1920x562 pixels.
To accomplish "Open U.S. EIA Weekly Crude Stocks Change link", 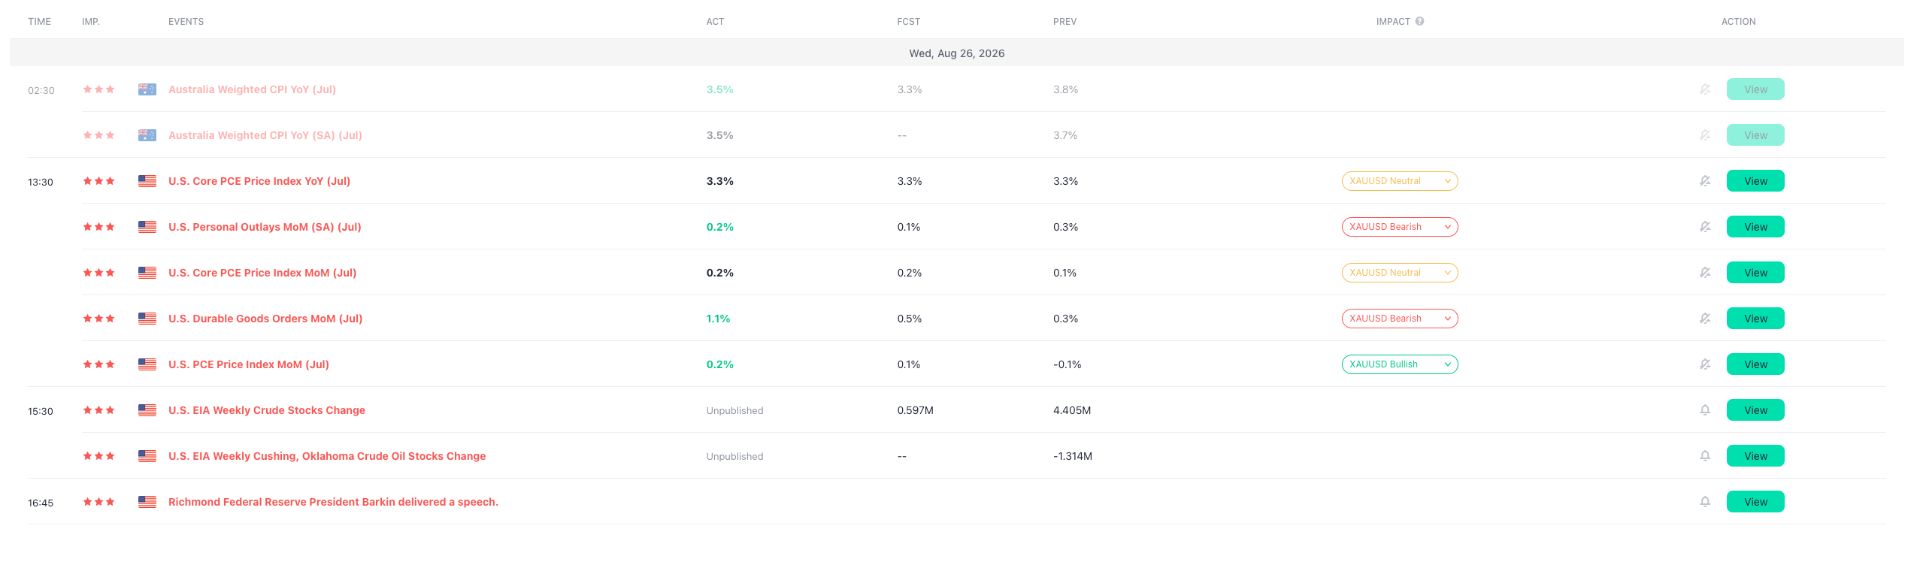I will tap(266, 410).
